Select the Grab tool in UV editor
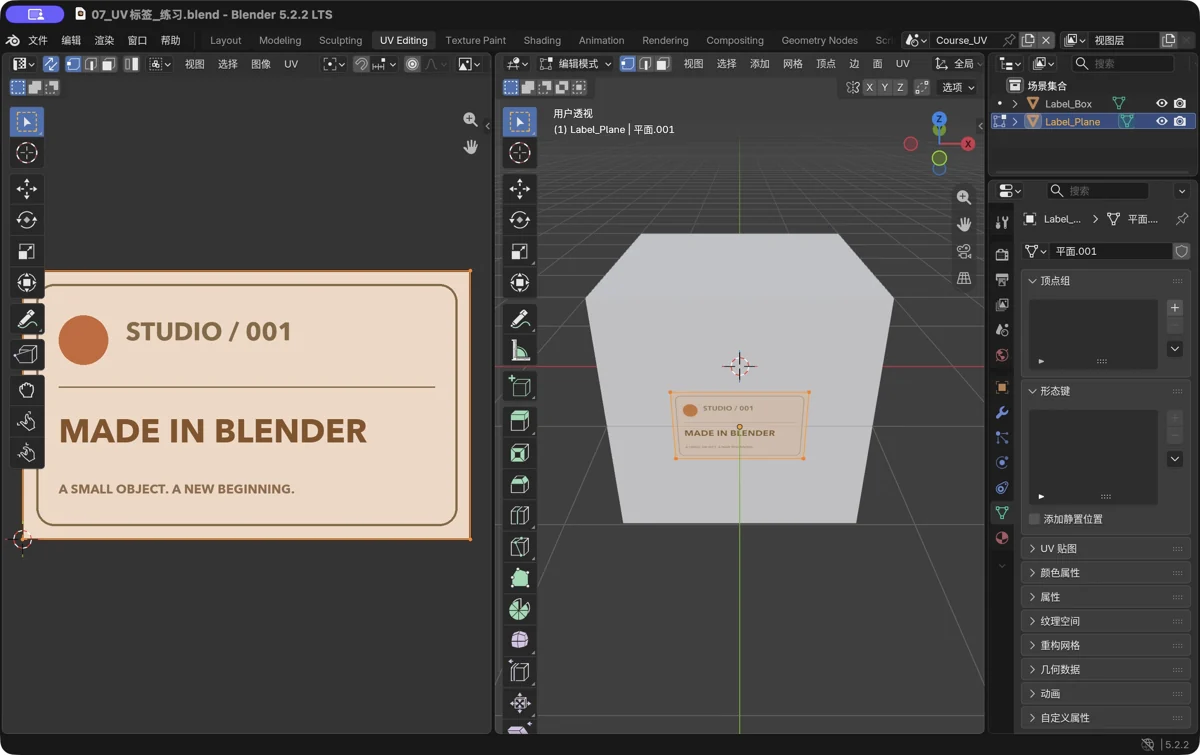This screenshot has height=755, width=1200. tap(27, 390)
